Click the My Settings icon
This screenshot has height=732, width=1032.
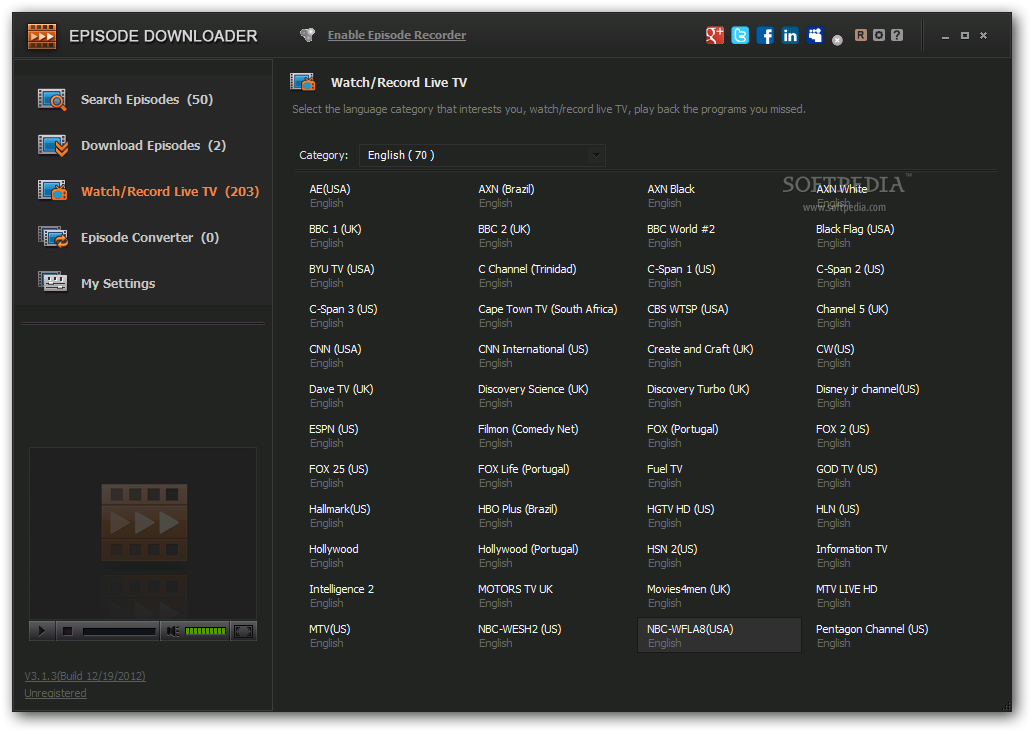pyautogui.click(x=53, y=282)
